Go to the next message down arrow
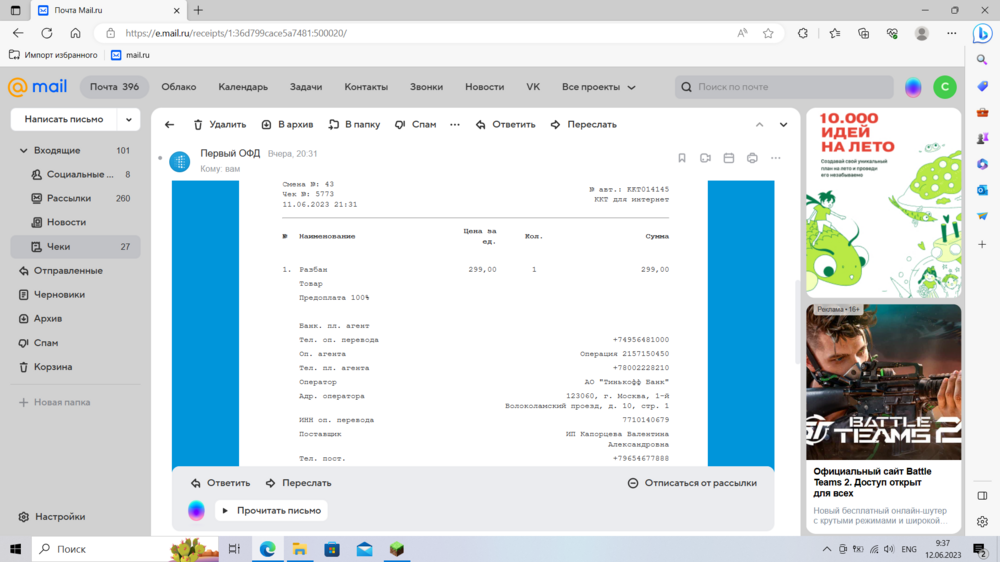This screenshot has height=562, width=1000. point(783,124)
